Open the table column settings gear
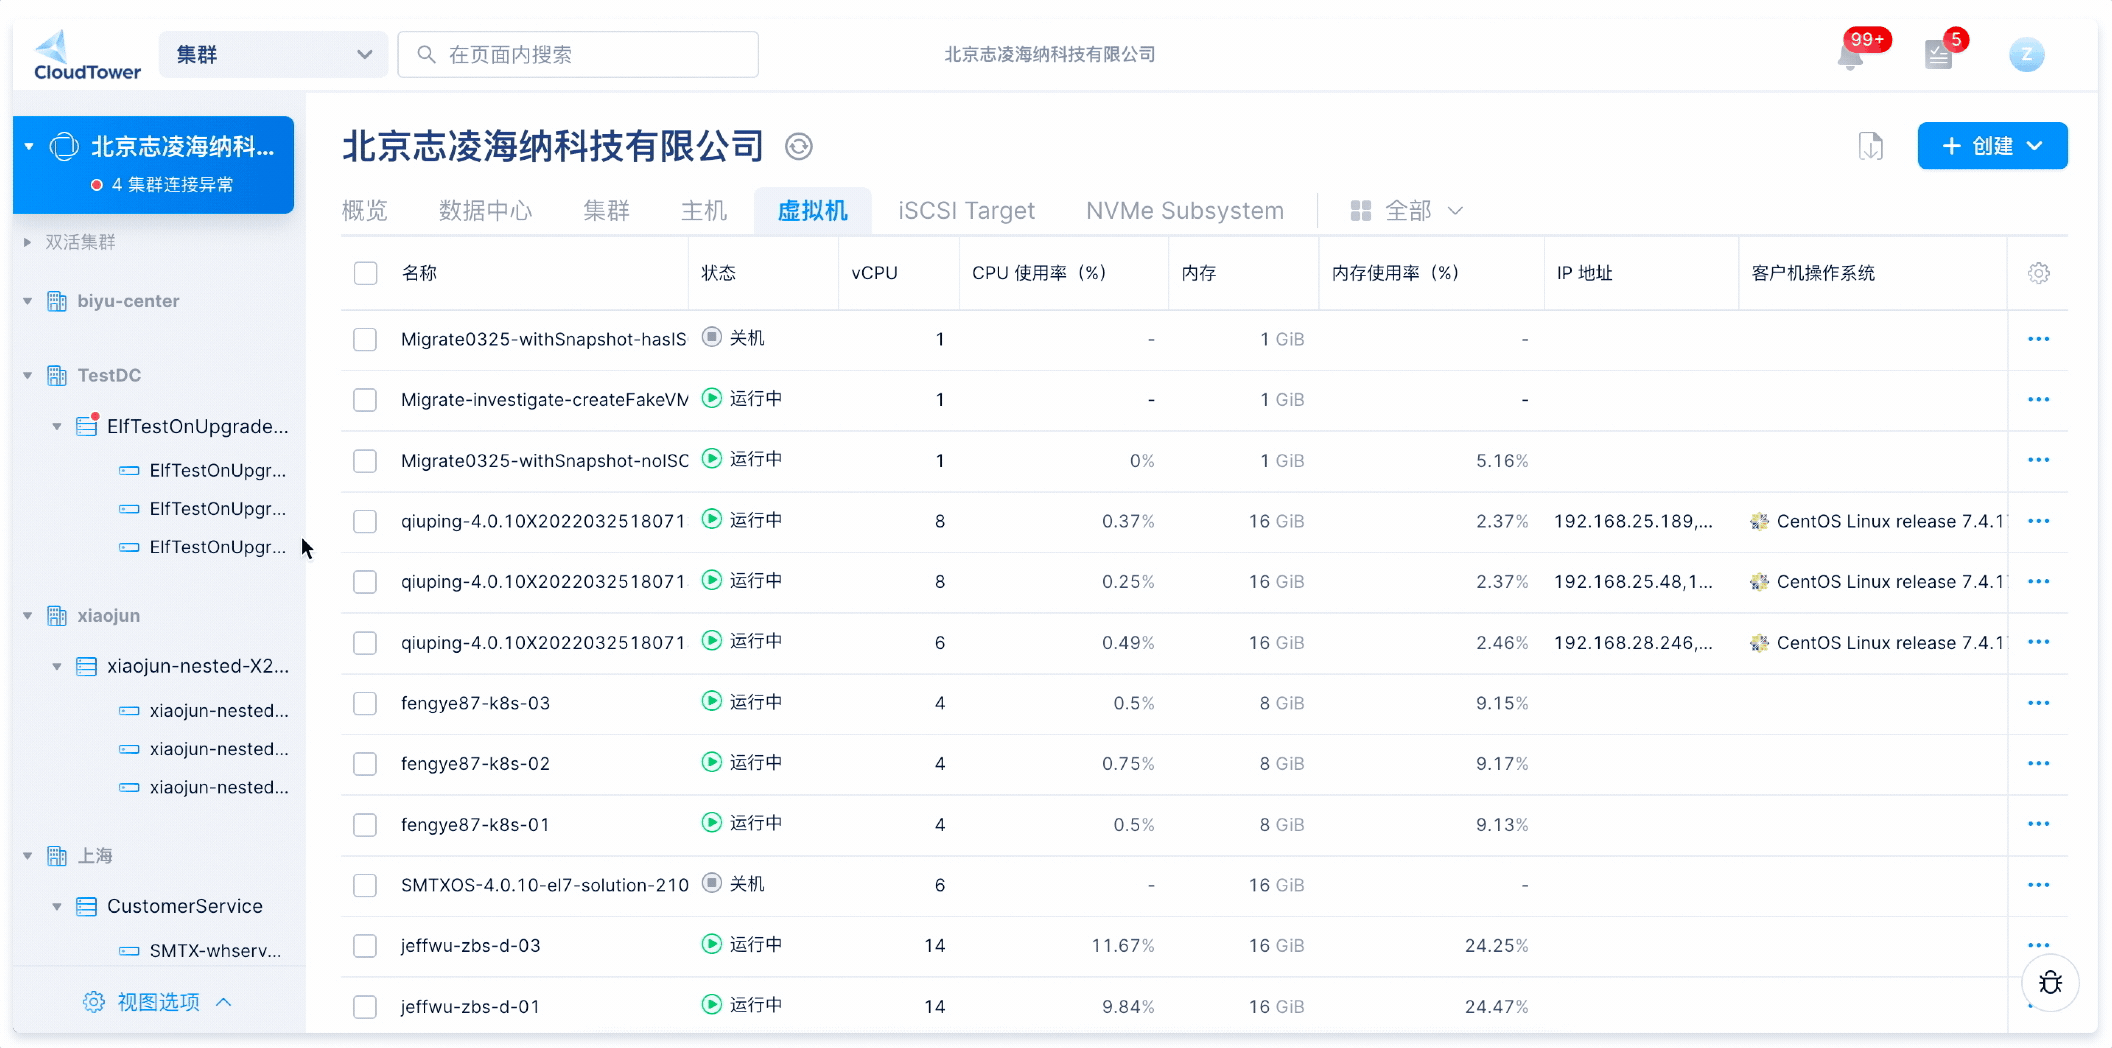2112x1048 pixels. pos(2039,273)
